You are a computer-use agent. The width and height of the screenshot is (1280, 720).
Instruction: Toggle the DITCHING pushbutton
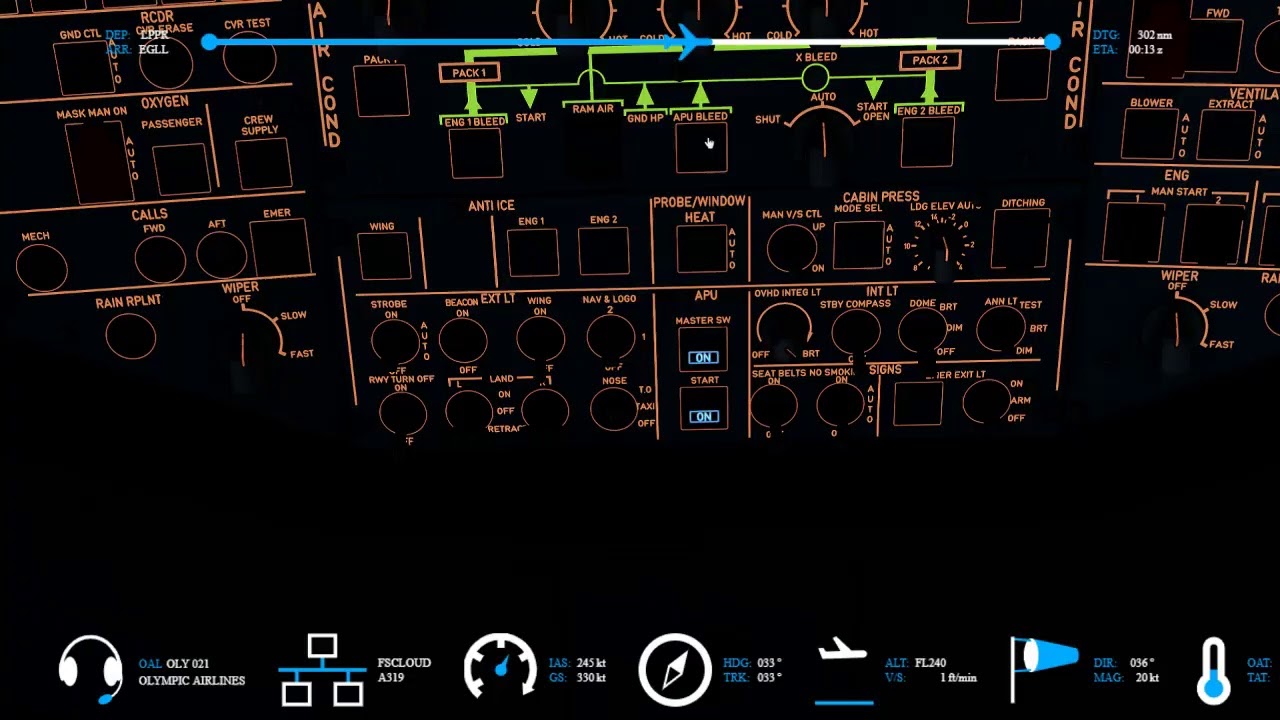(x=1022, y=241)
